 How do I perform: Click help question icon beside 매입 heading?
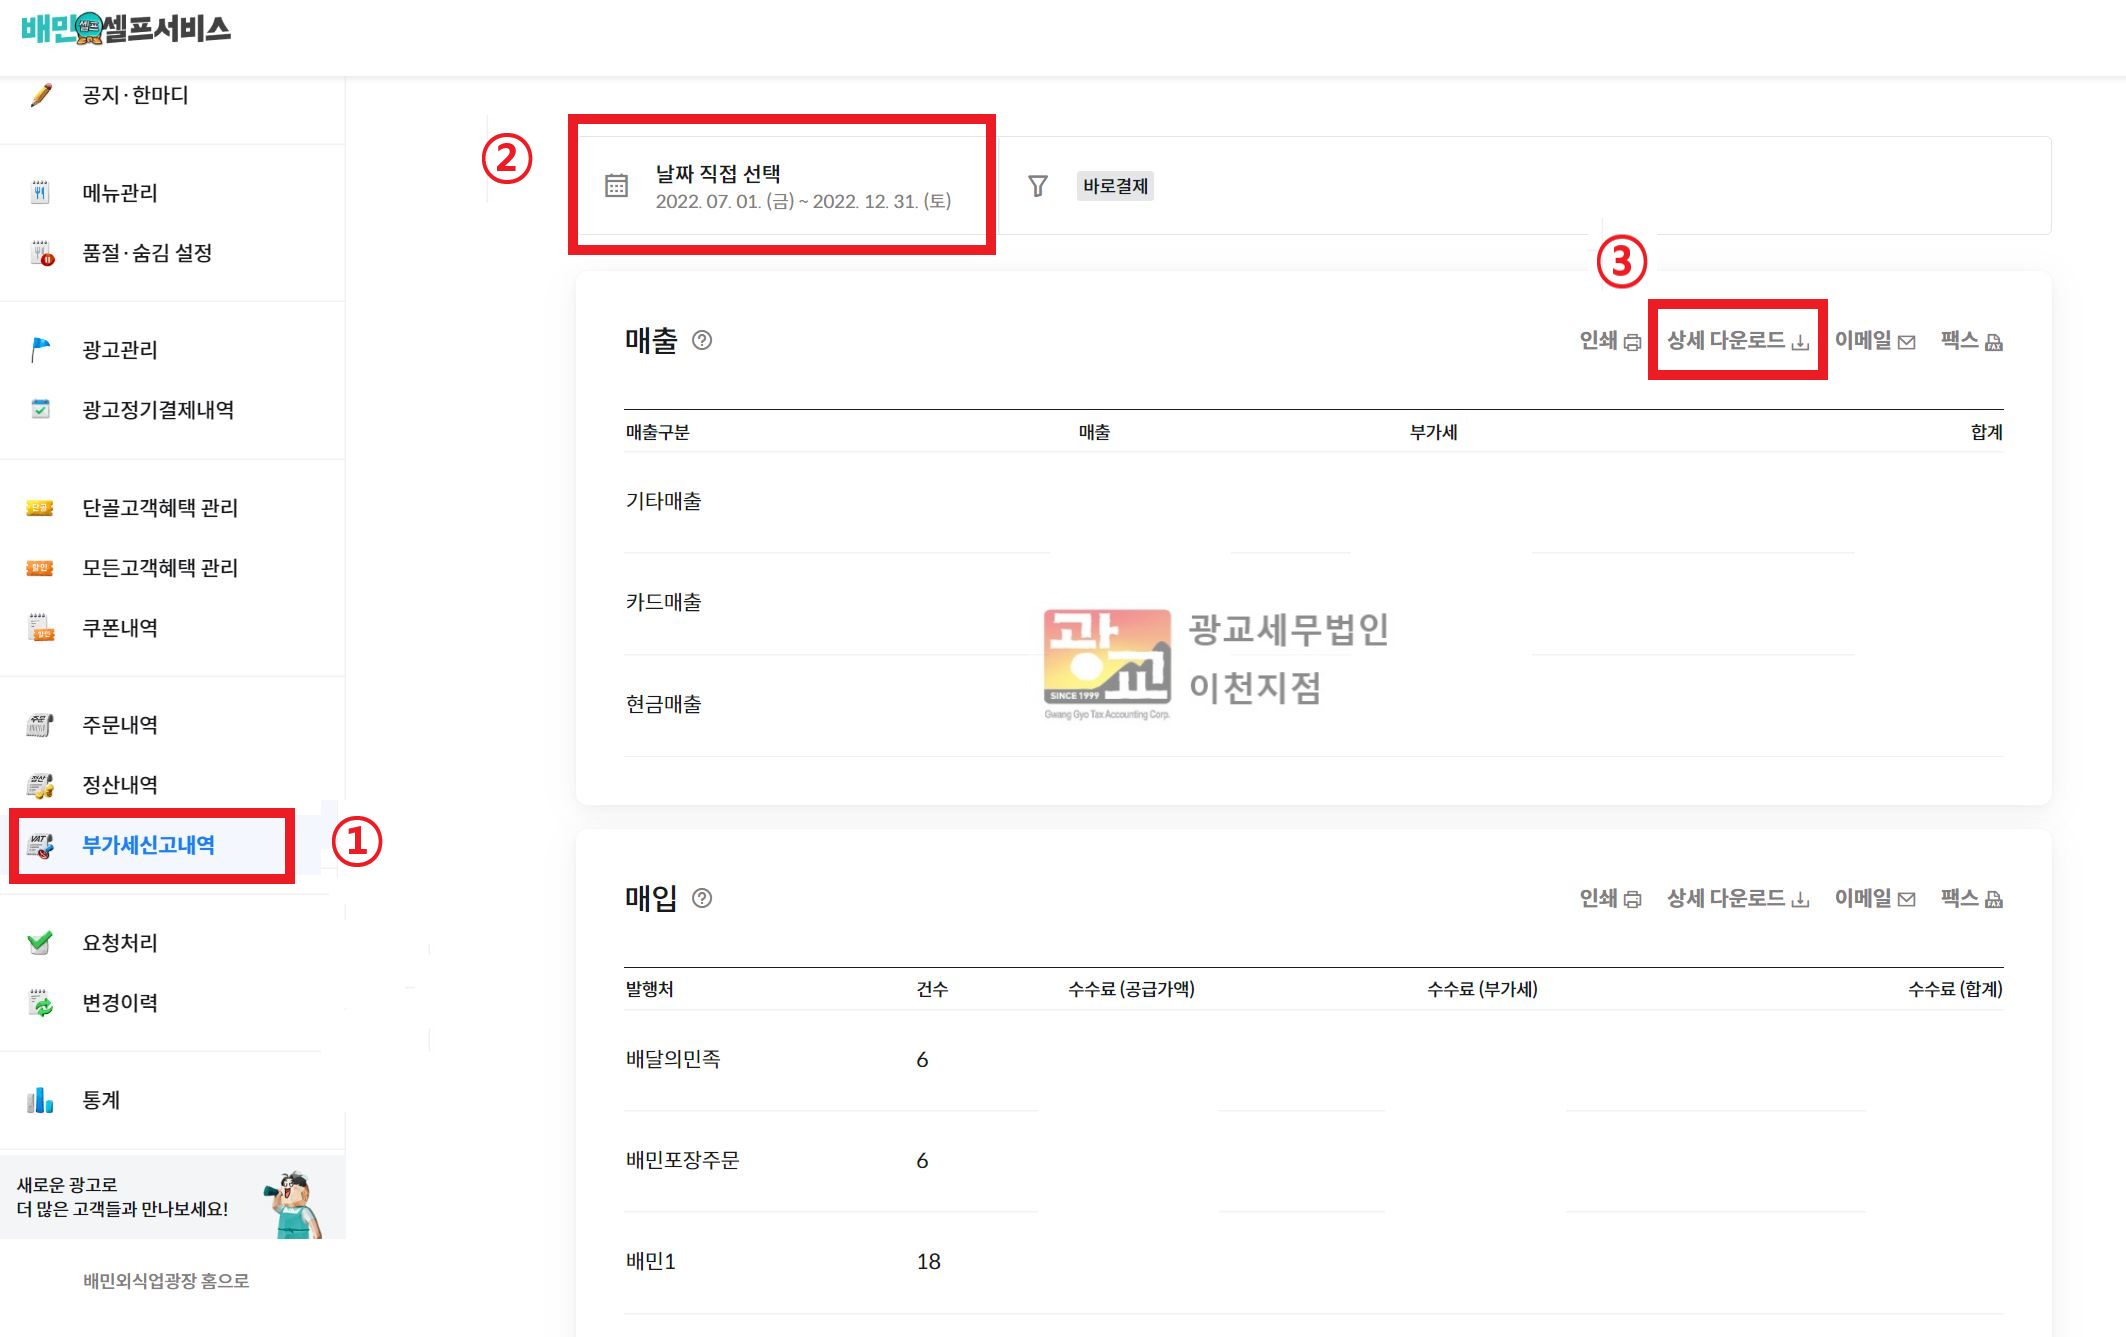(702, 898)
